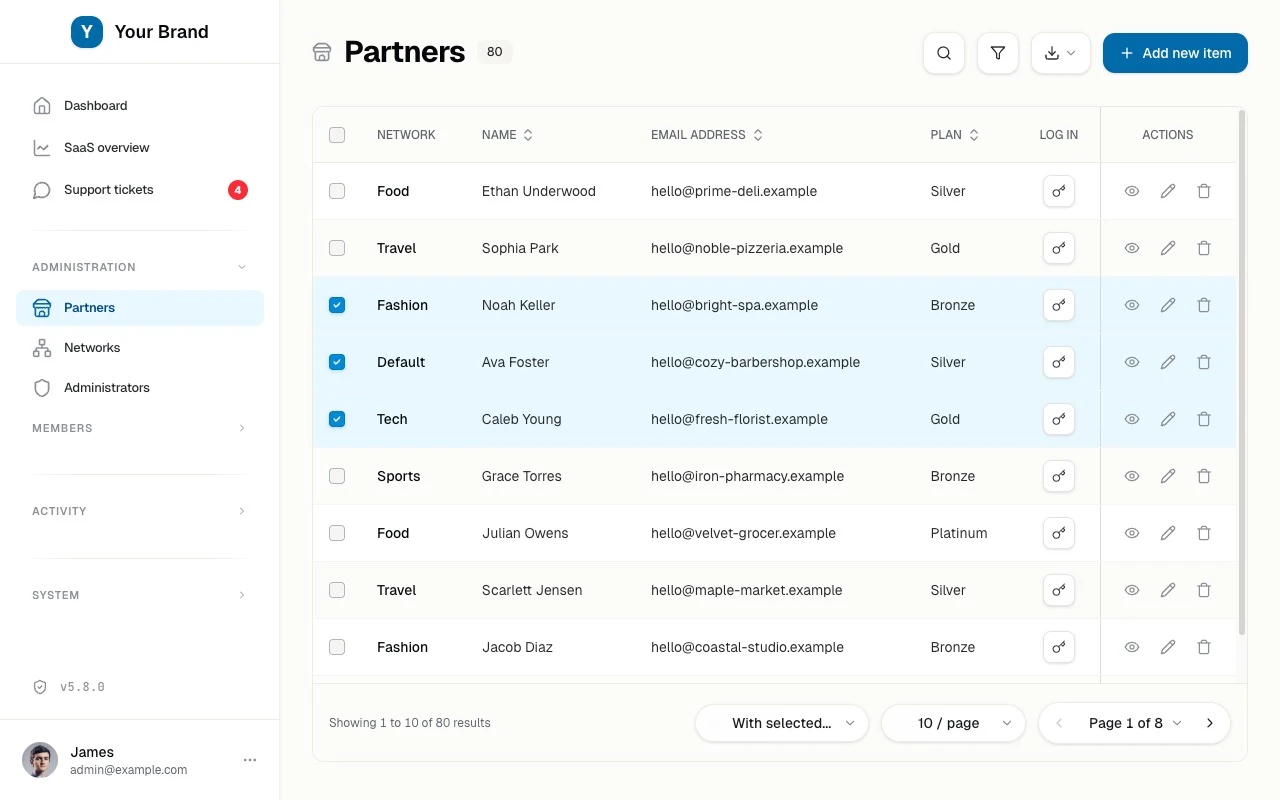Screen dimensions: 1280x800
Task: Open the With selected… dropdown
Action: coord(782,723)
